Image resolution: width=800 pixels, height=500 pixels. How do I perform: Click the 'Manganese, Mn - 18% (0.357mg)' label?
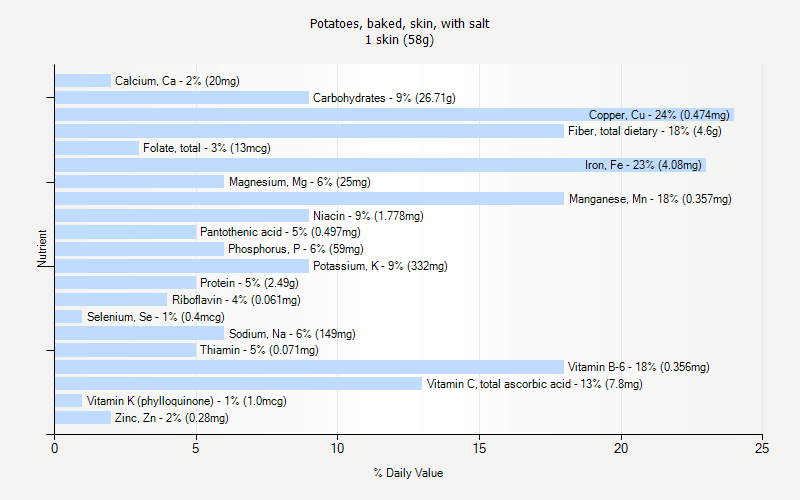click(650, 199)
